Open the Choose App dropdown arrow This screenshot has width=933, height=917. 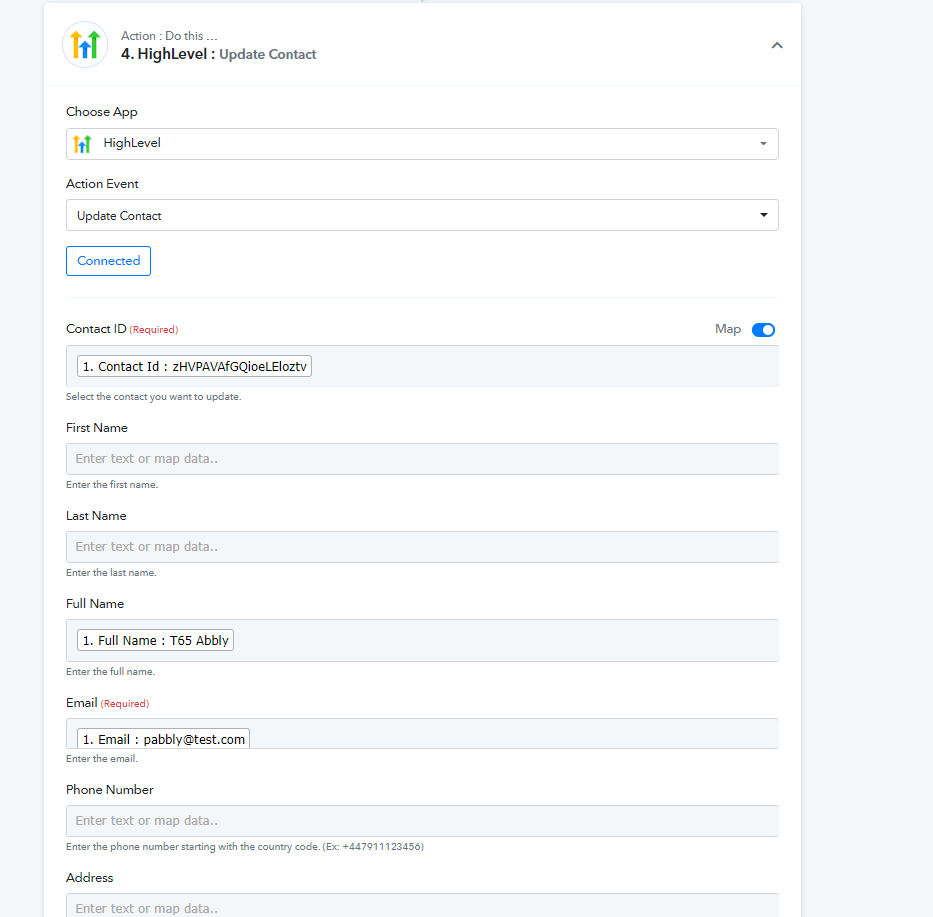pos(763,144)
